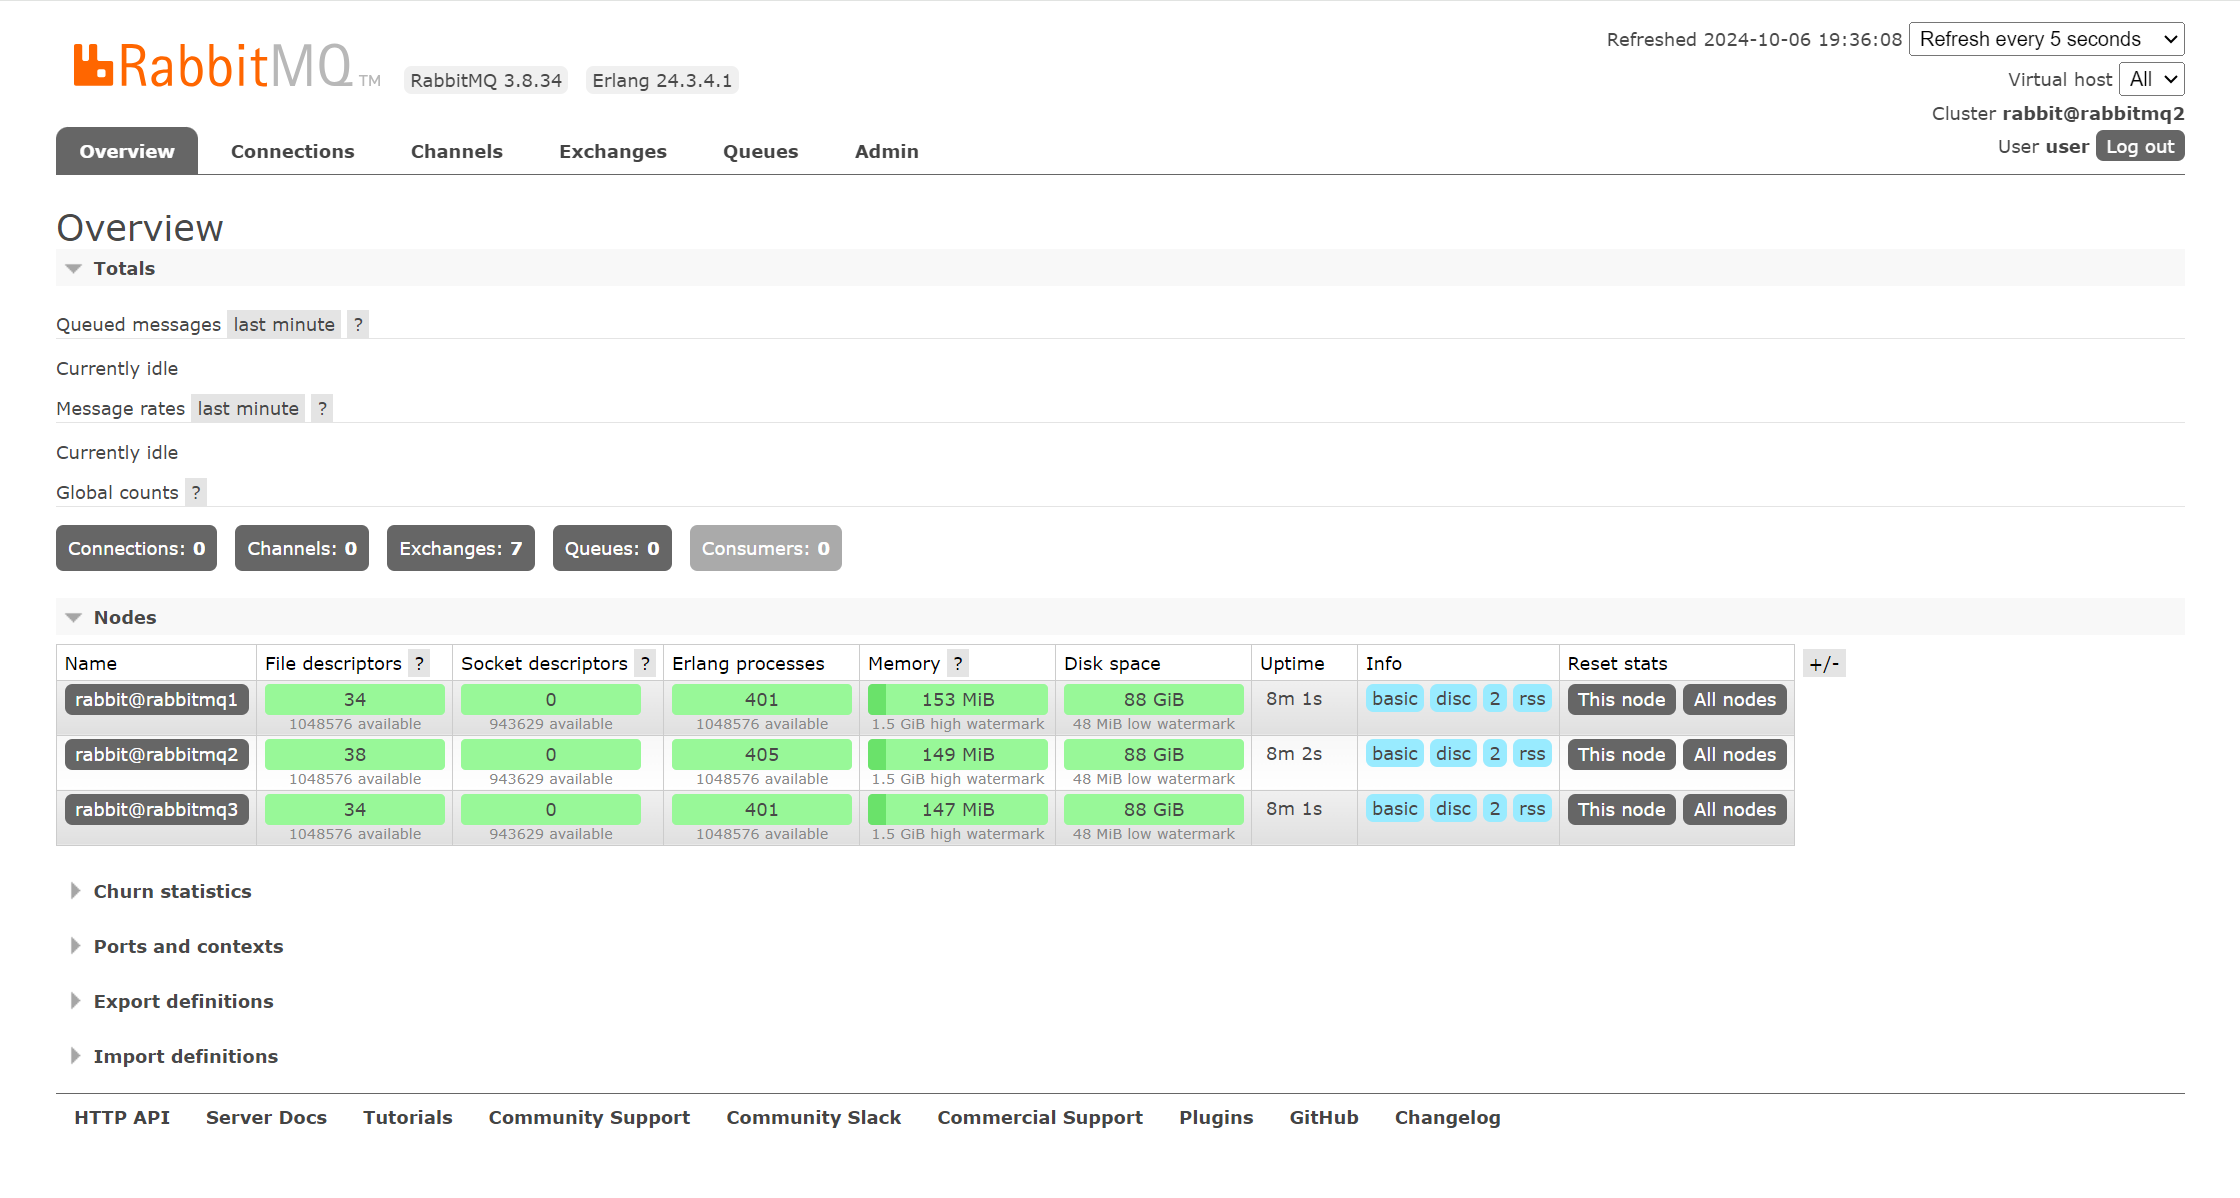The width and height of the screenshot is (2240, 1198).
Task: Change Message rates last minute range
Action: coord(248,408)
